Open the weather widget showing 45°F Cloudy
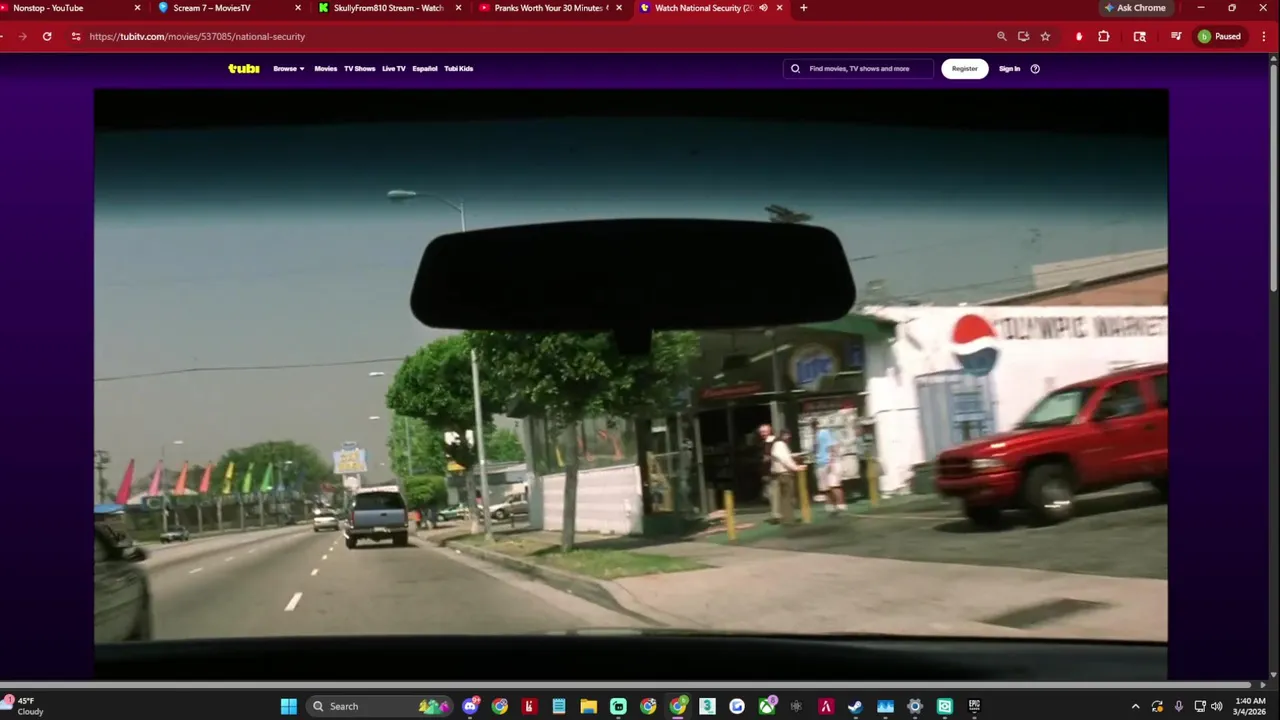1280x720 pixels. point(25,706)
